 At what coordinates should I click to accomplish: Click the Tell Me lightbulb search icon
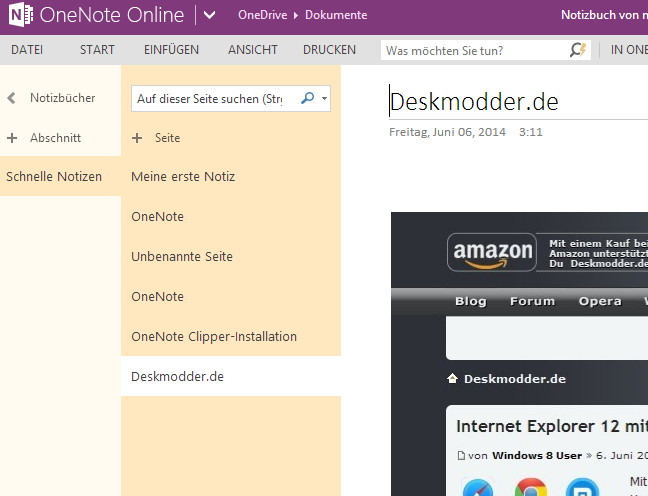click(x=578, y=50)
